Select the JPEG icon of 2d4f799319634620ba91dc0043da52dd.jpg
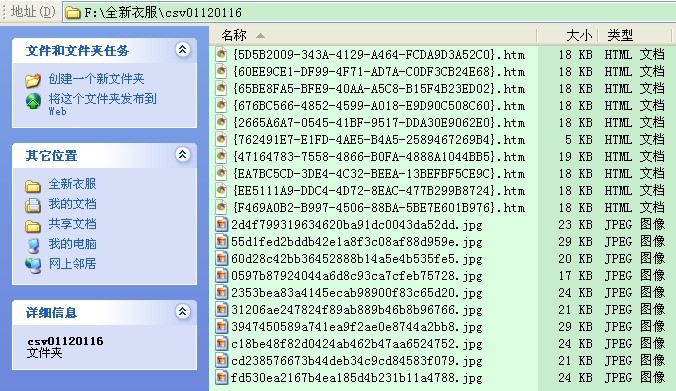Viewport: 676px width, 391px height. pyautogui.click(x=221, y=225)
